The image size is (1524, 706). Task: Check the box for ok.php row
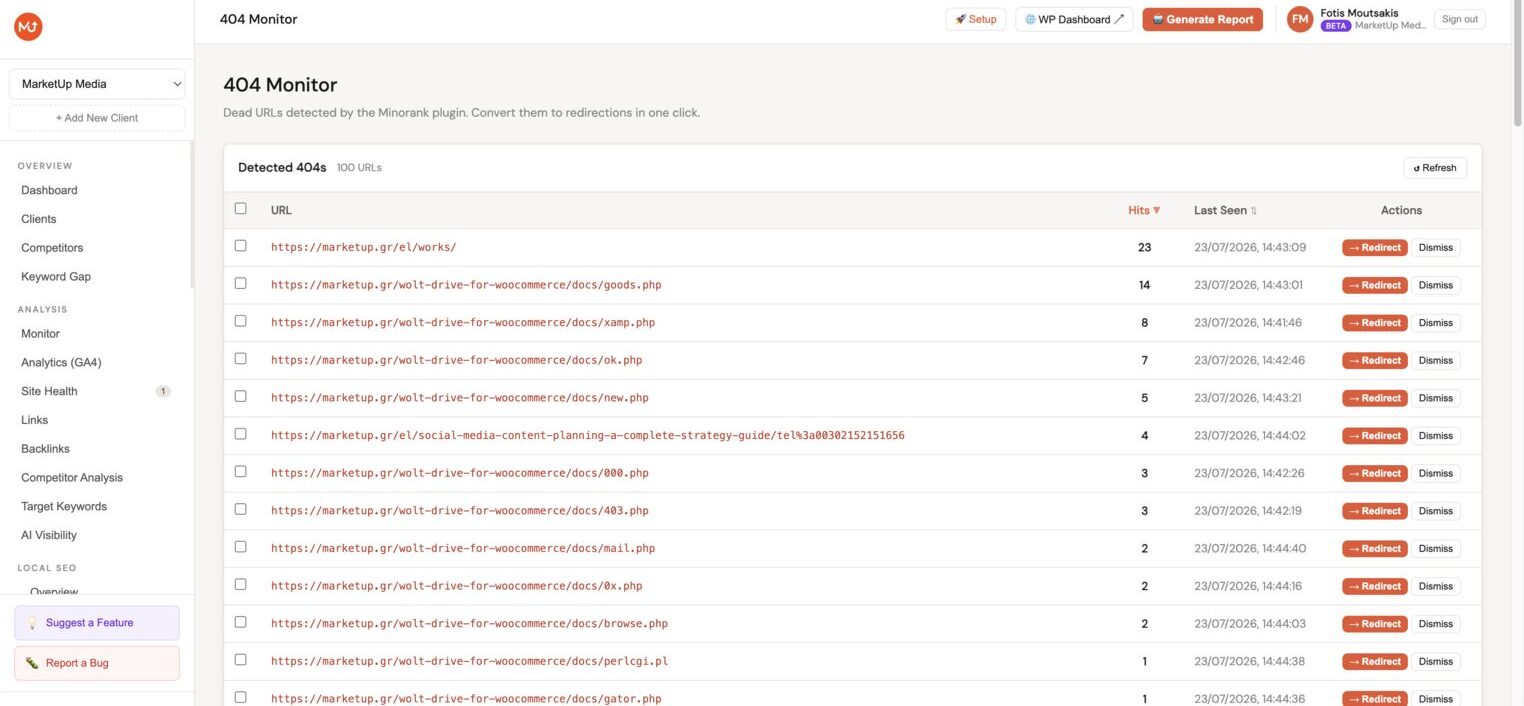pyautogui.click(x=240, y=358)
